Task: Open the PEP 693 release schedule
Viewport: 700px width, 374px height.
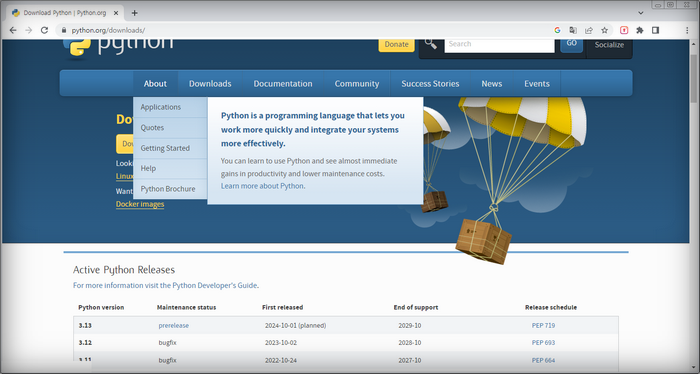Action: pos(543,343)
